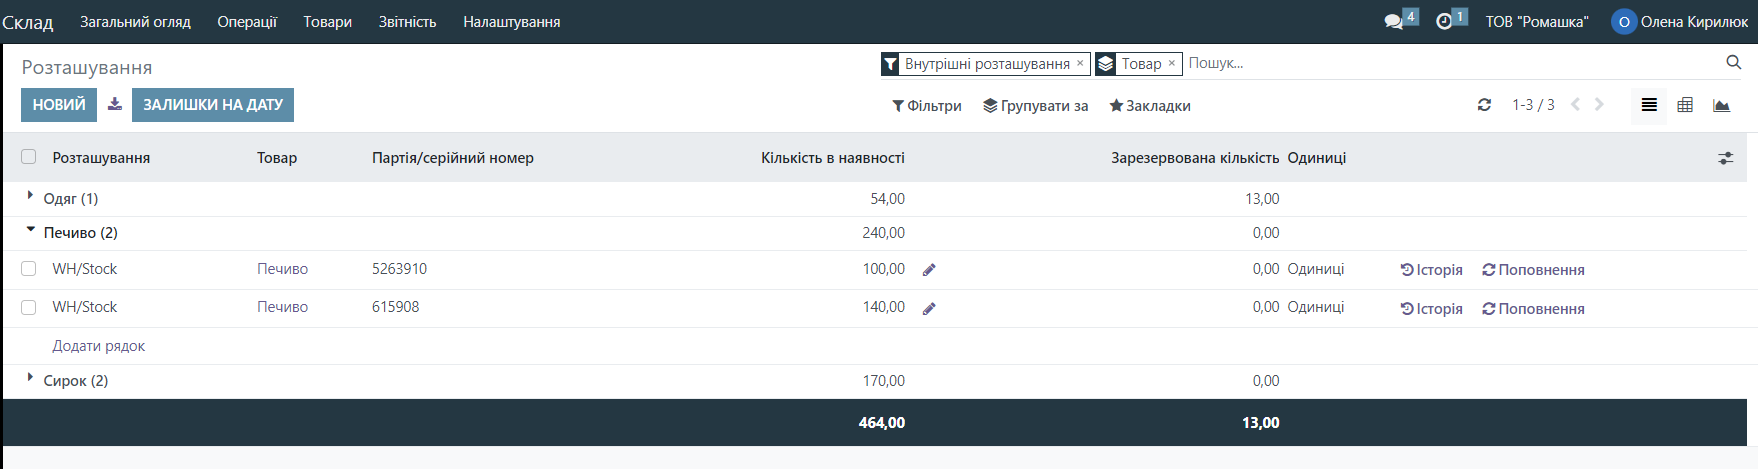Image resolution: width=1758 pixels, height=469 pixels.
Task: Open the Операції menu
Action: (247, 22)
